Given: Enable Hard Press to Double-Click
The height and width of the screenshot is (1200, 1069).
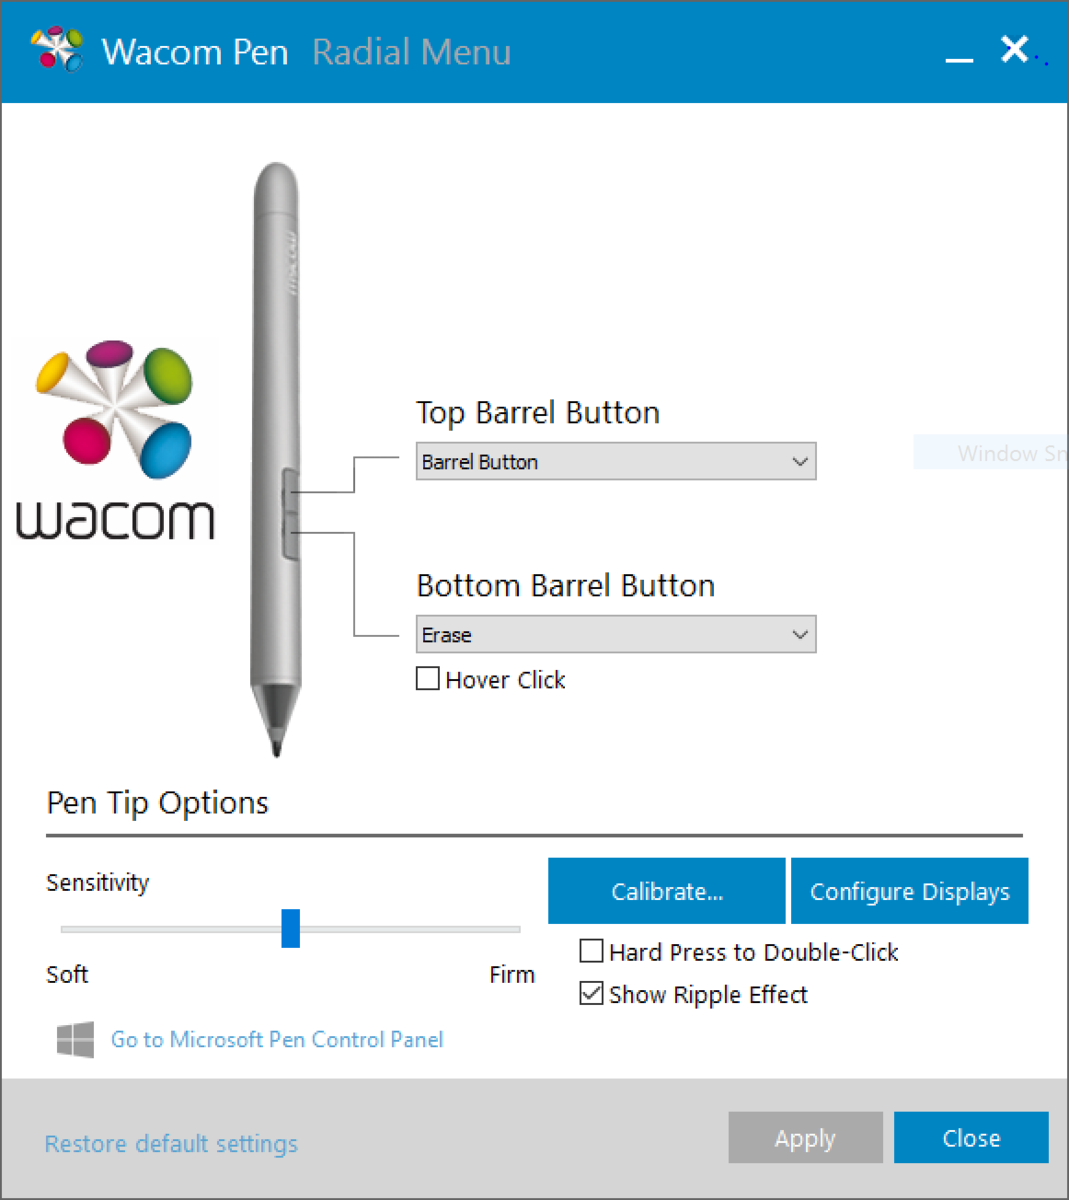Looking at the screenshot, I should pos(592,951).
